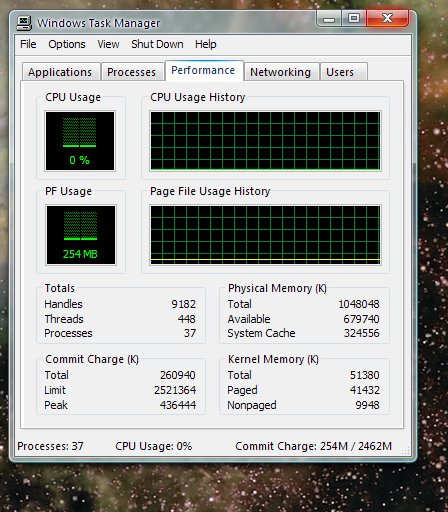Click the status bar Processes: 37 entry
Screen dimensions: 448x512
tap(50, 446)
